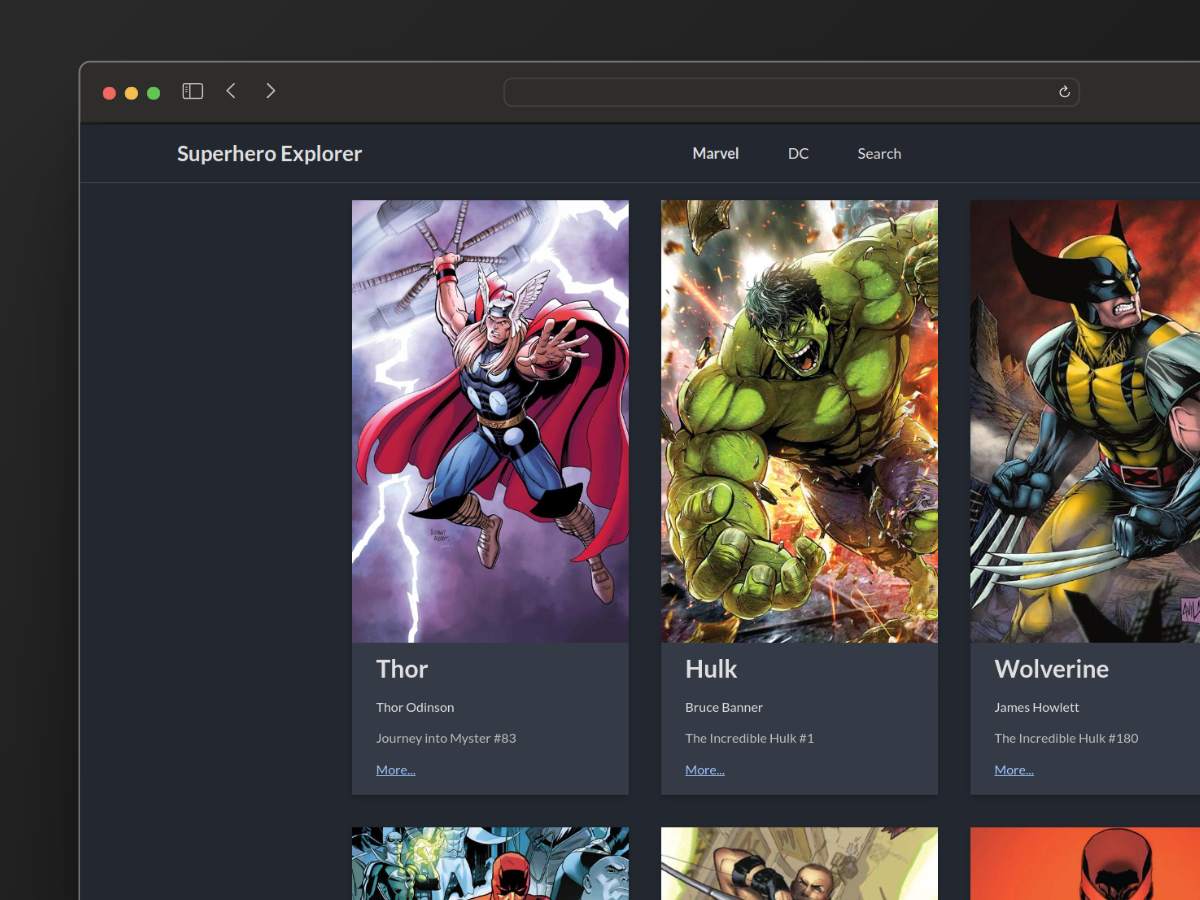This screenshot has height=900, width=1200.
Task: Open the Superhero Explorer home title
Action: 269,153
